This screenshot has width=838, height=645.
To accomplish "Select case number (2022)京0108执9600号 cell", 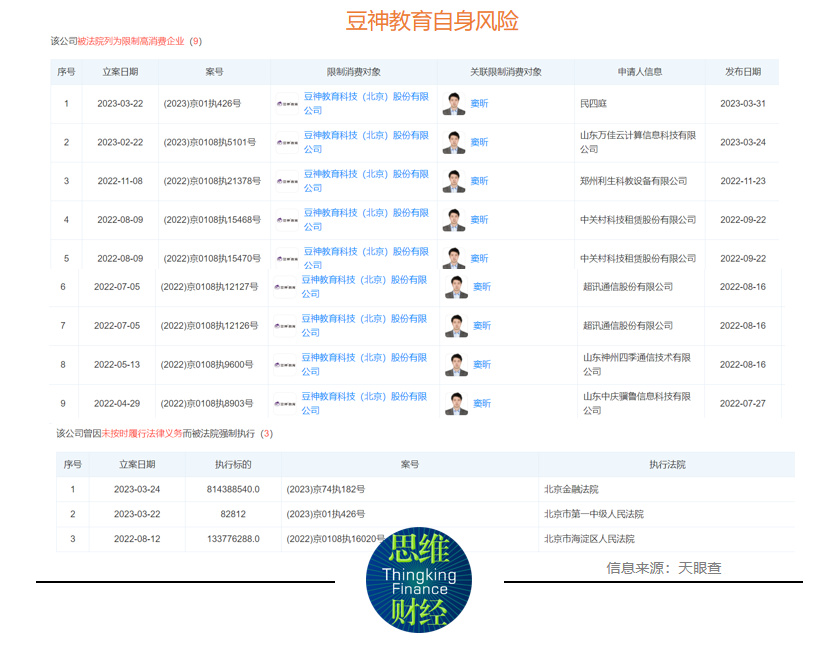I will (206, 364).
